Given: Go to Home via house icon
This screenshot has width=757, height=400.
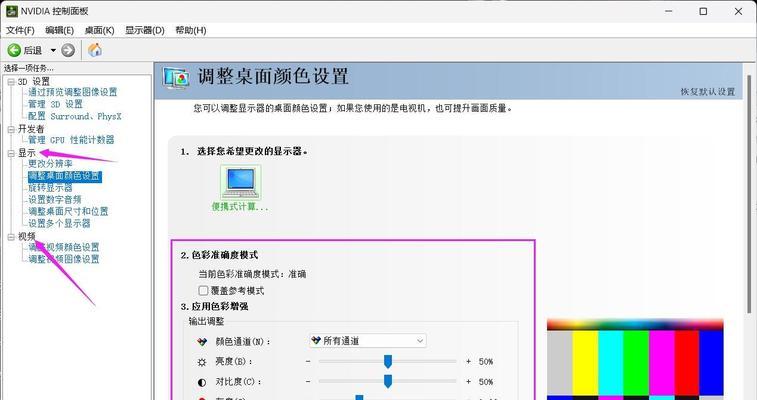Looking at the screenshot, I should click(x=95, y=50).
